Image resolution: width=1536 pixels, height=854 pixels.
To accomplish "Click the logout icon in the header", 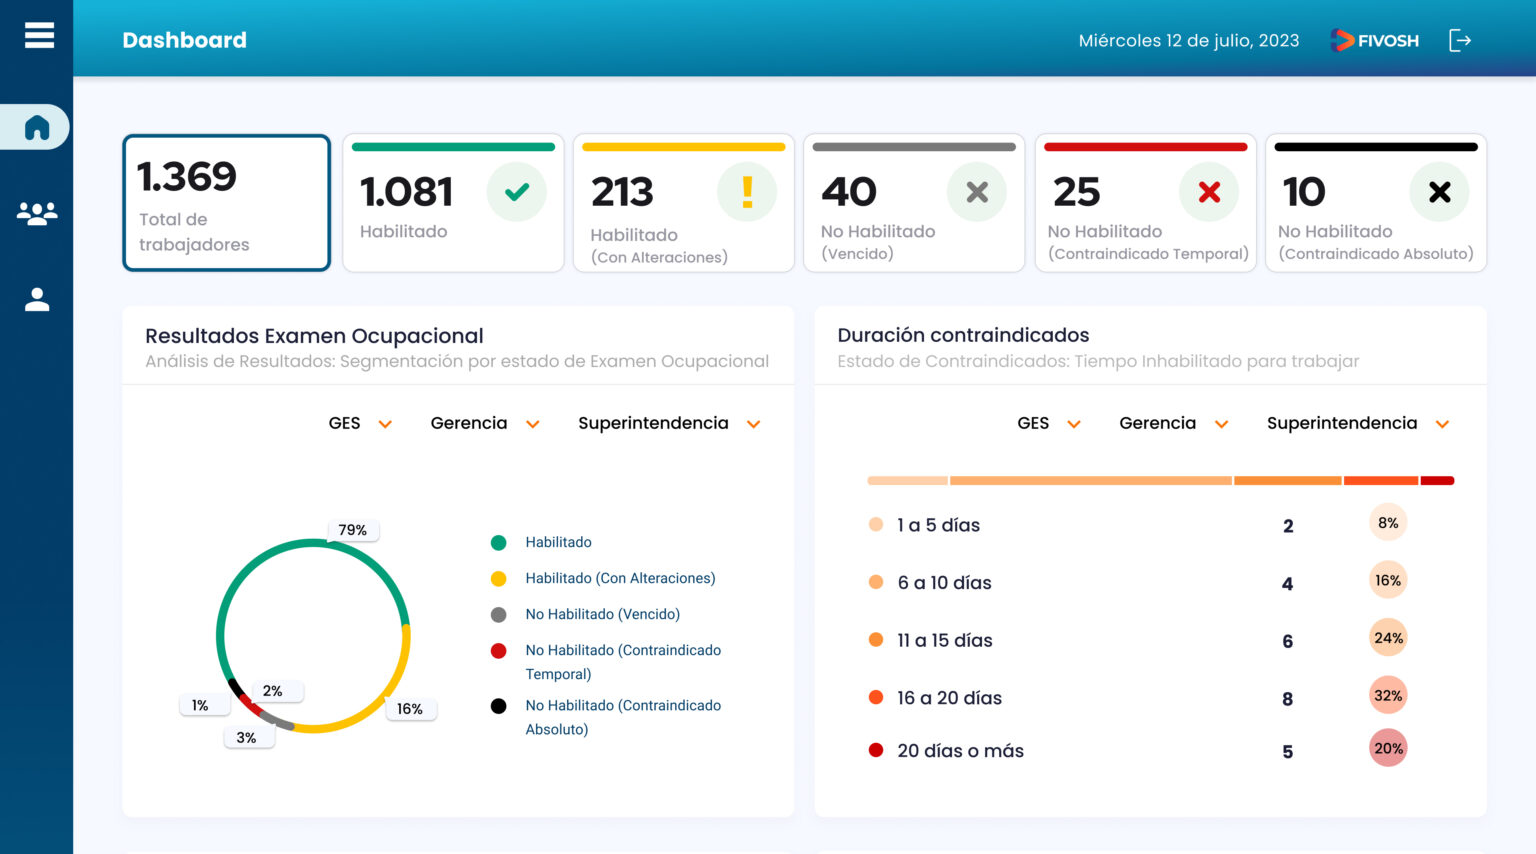I will click(x=1460, y=40).
